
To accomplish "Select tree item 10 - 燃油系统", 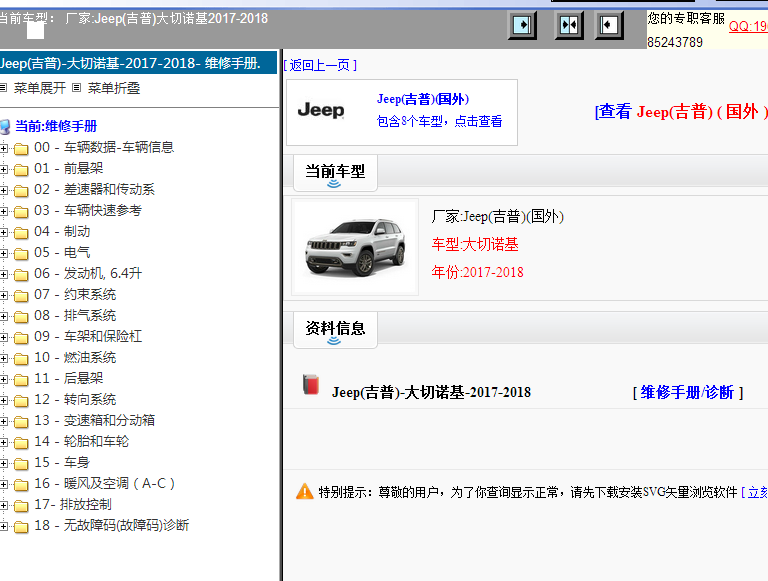I will pos(75,358).
